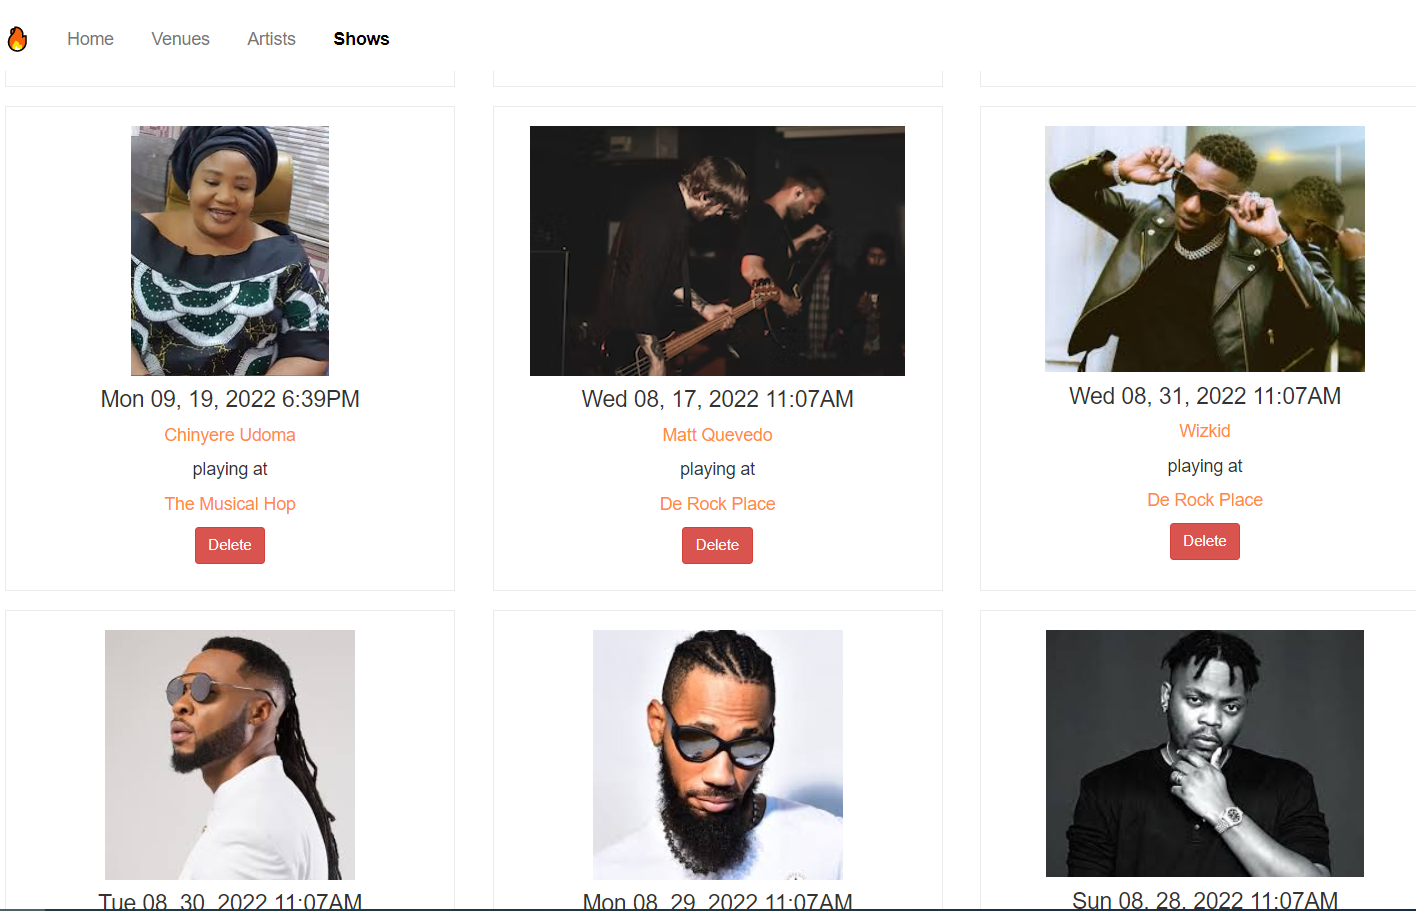The image size is (1416, 911).
Task: Click black-and-white portrait in Sun 08, 28 card
Action: tap(1205, 753)
